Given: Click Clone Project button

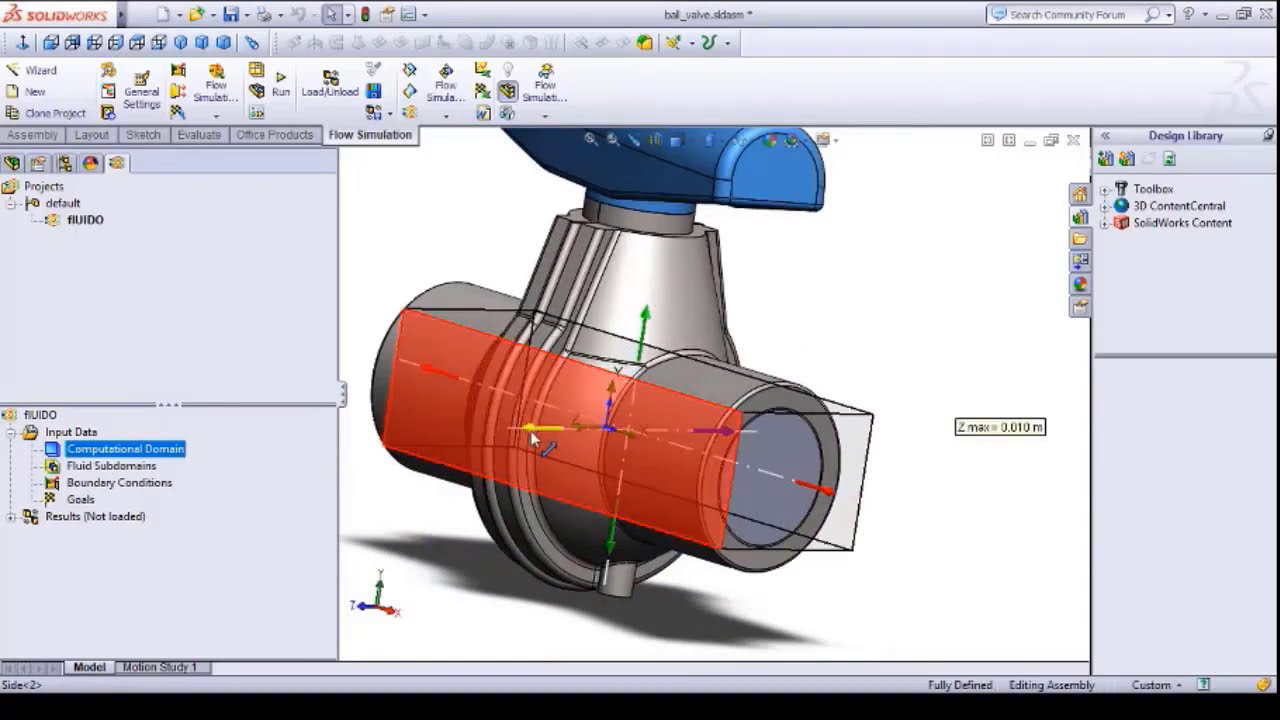Looking at the screenshot, I should pos(46,113).
